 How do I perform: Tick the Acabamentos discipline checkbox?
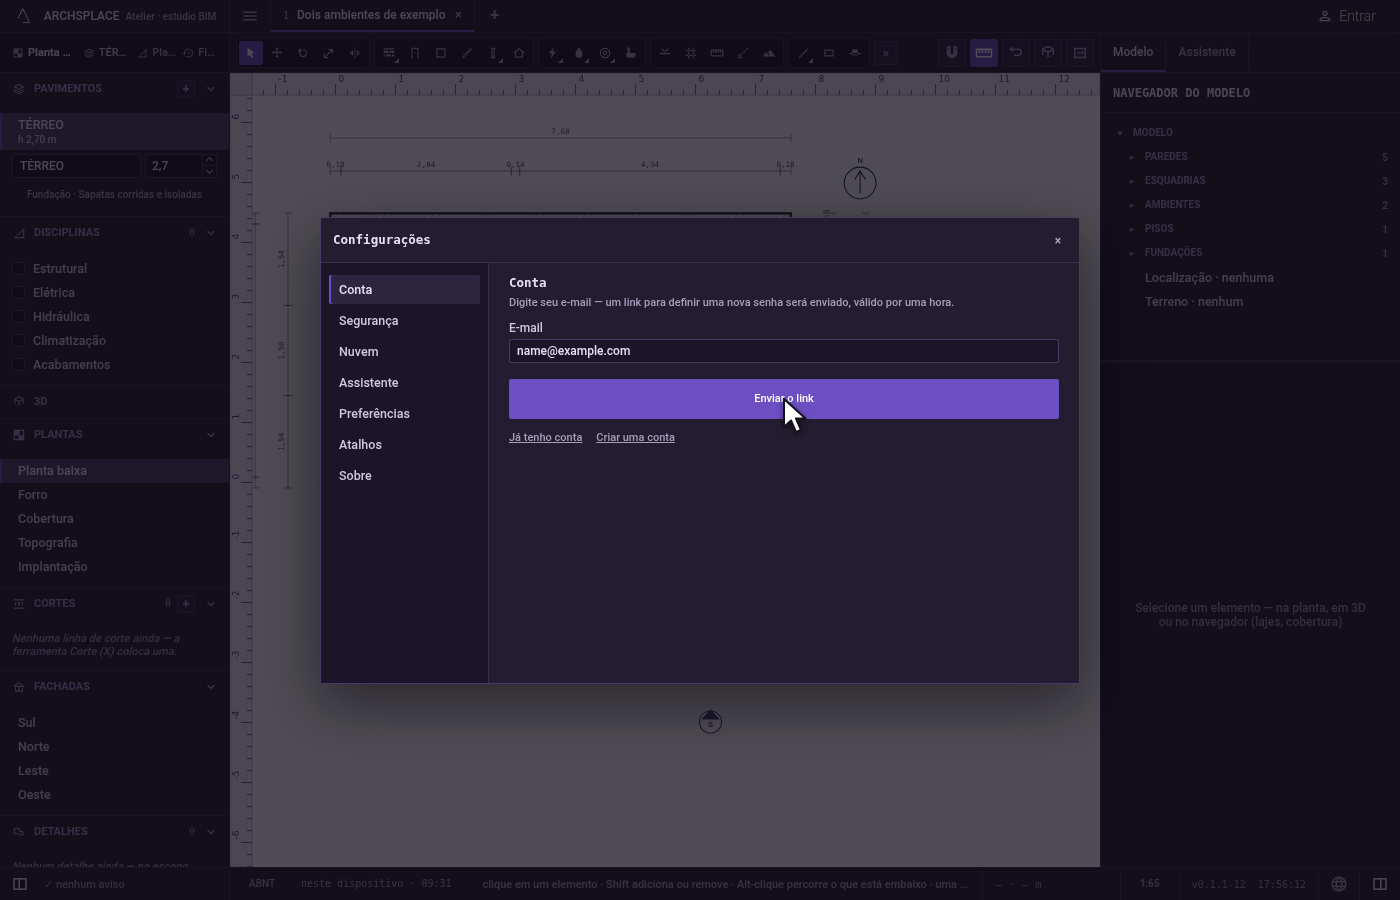click(x=19, y=365)
